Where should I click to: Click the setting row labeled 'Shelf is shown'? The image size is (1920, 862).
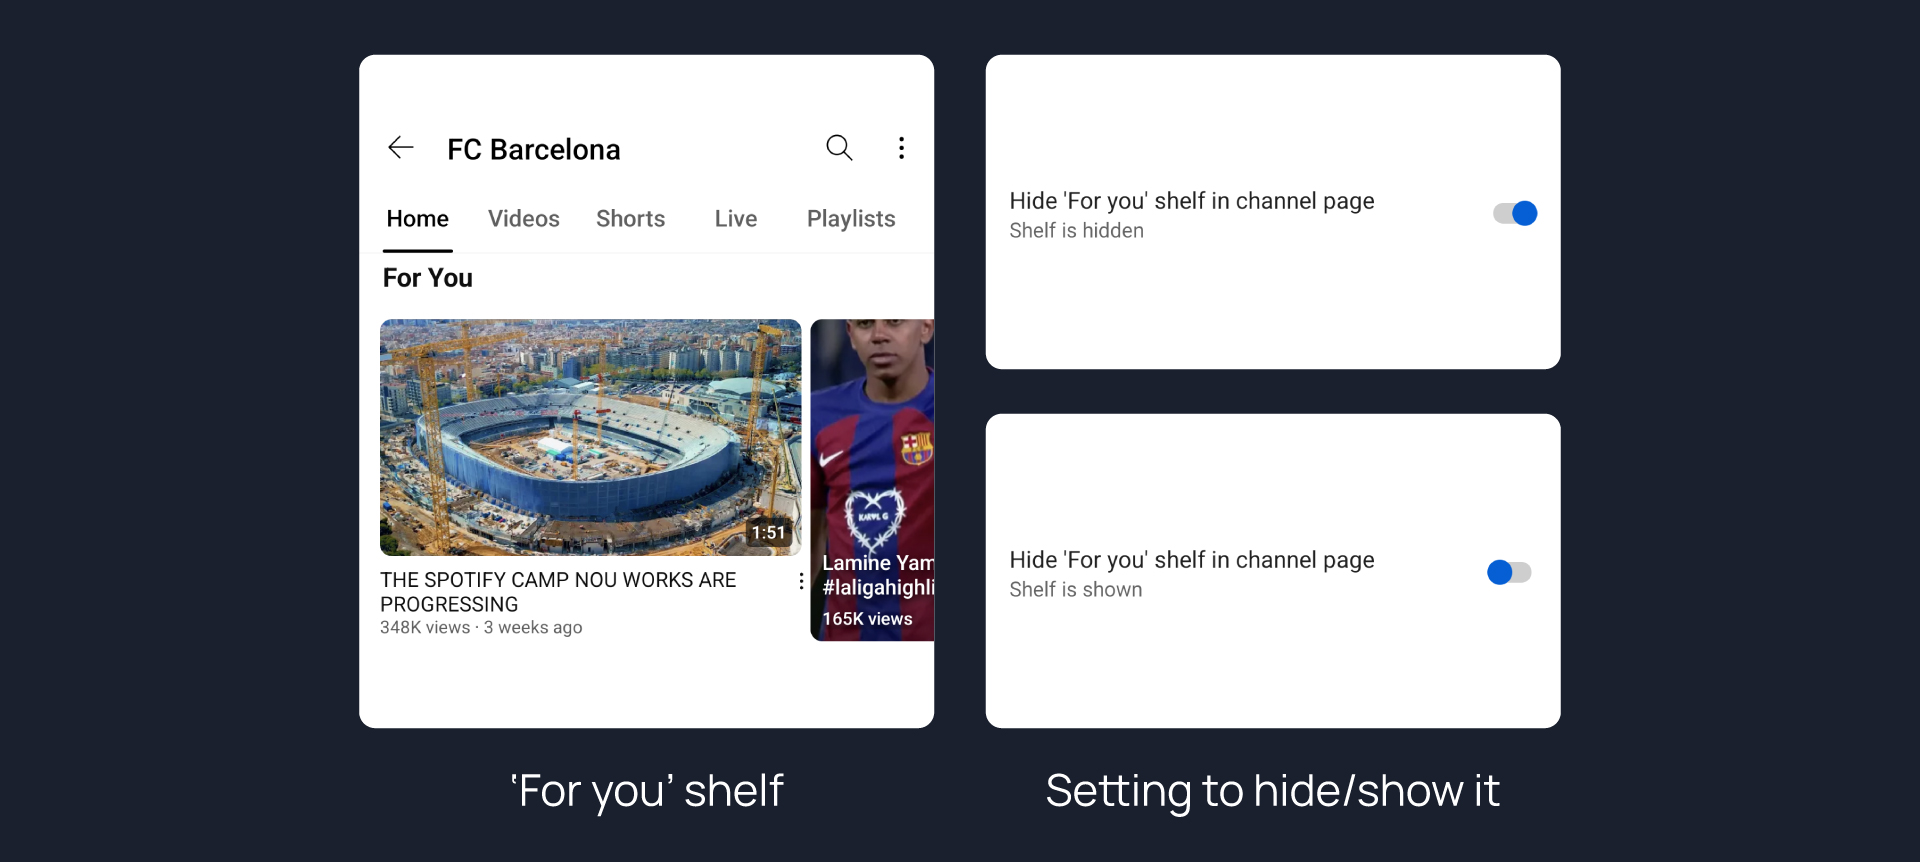point(1192,573)
